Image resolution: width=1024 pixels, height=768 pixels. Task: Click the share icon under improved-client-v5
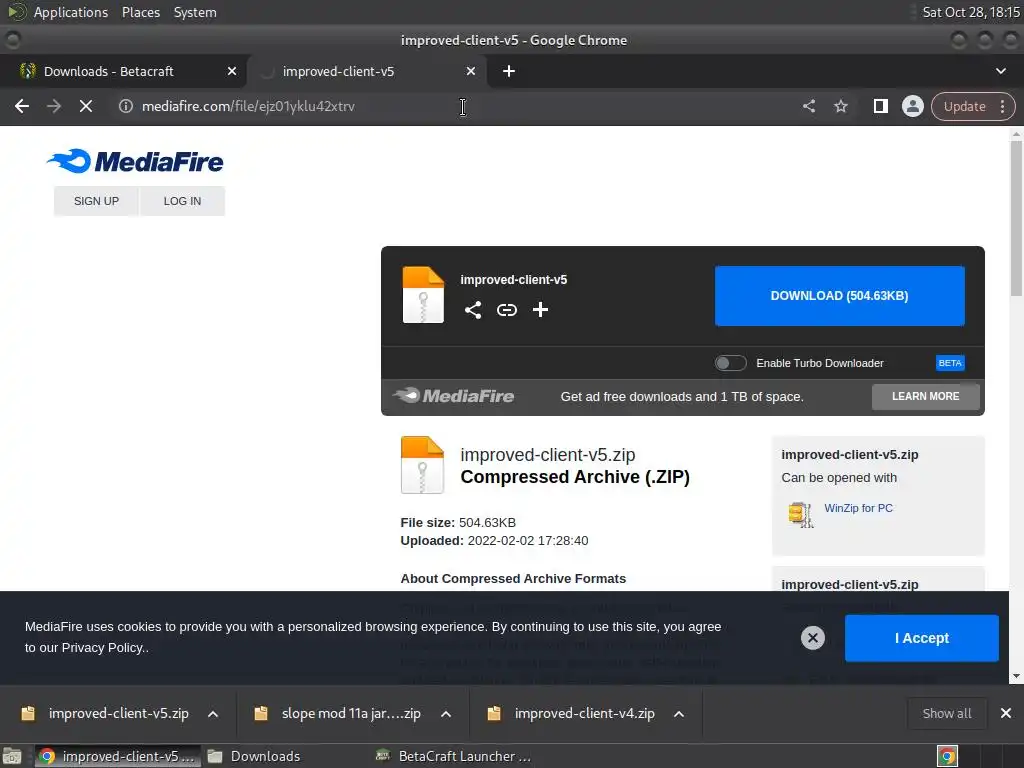pyautogui.click(x=473, y=310)
